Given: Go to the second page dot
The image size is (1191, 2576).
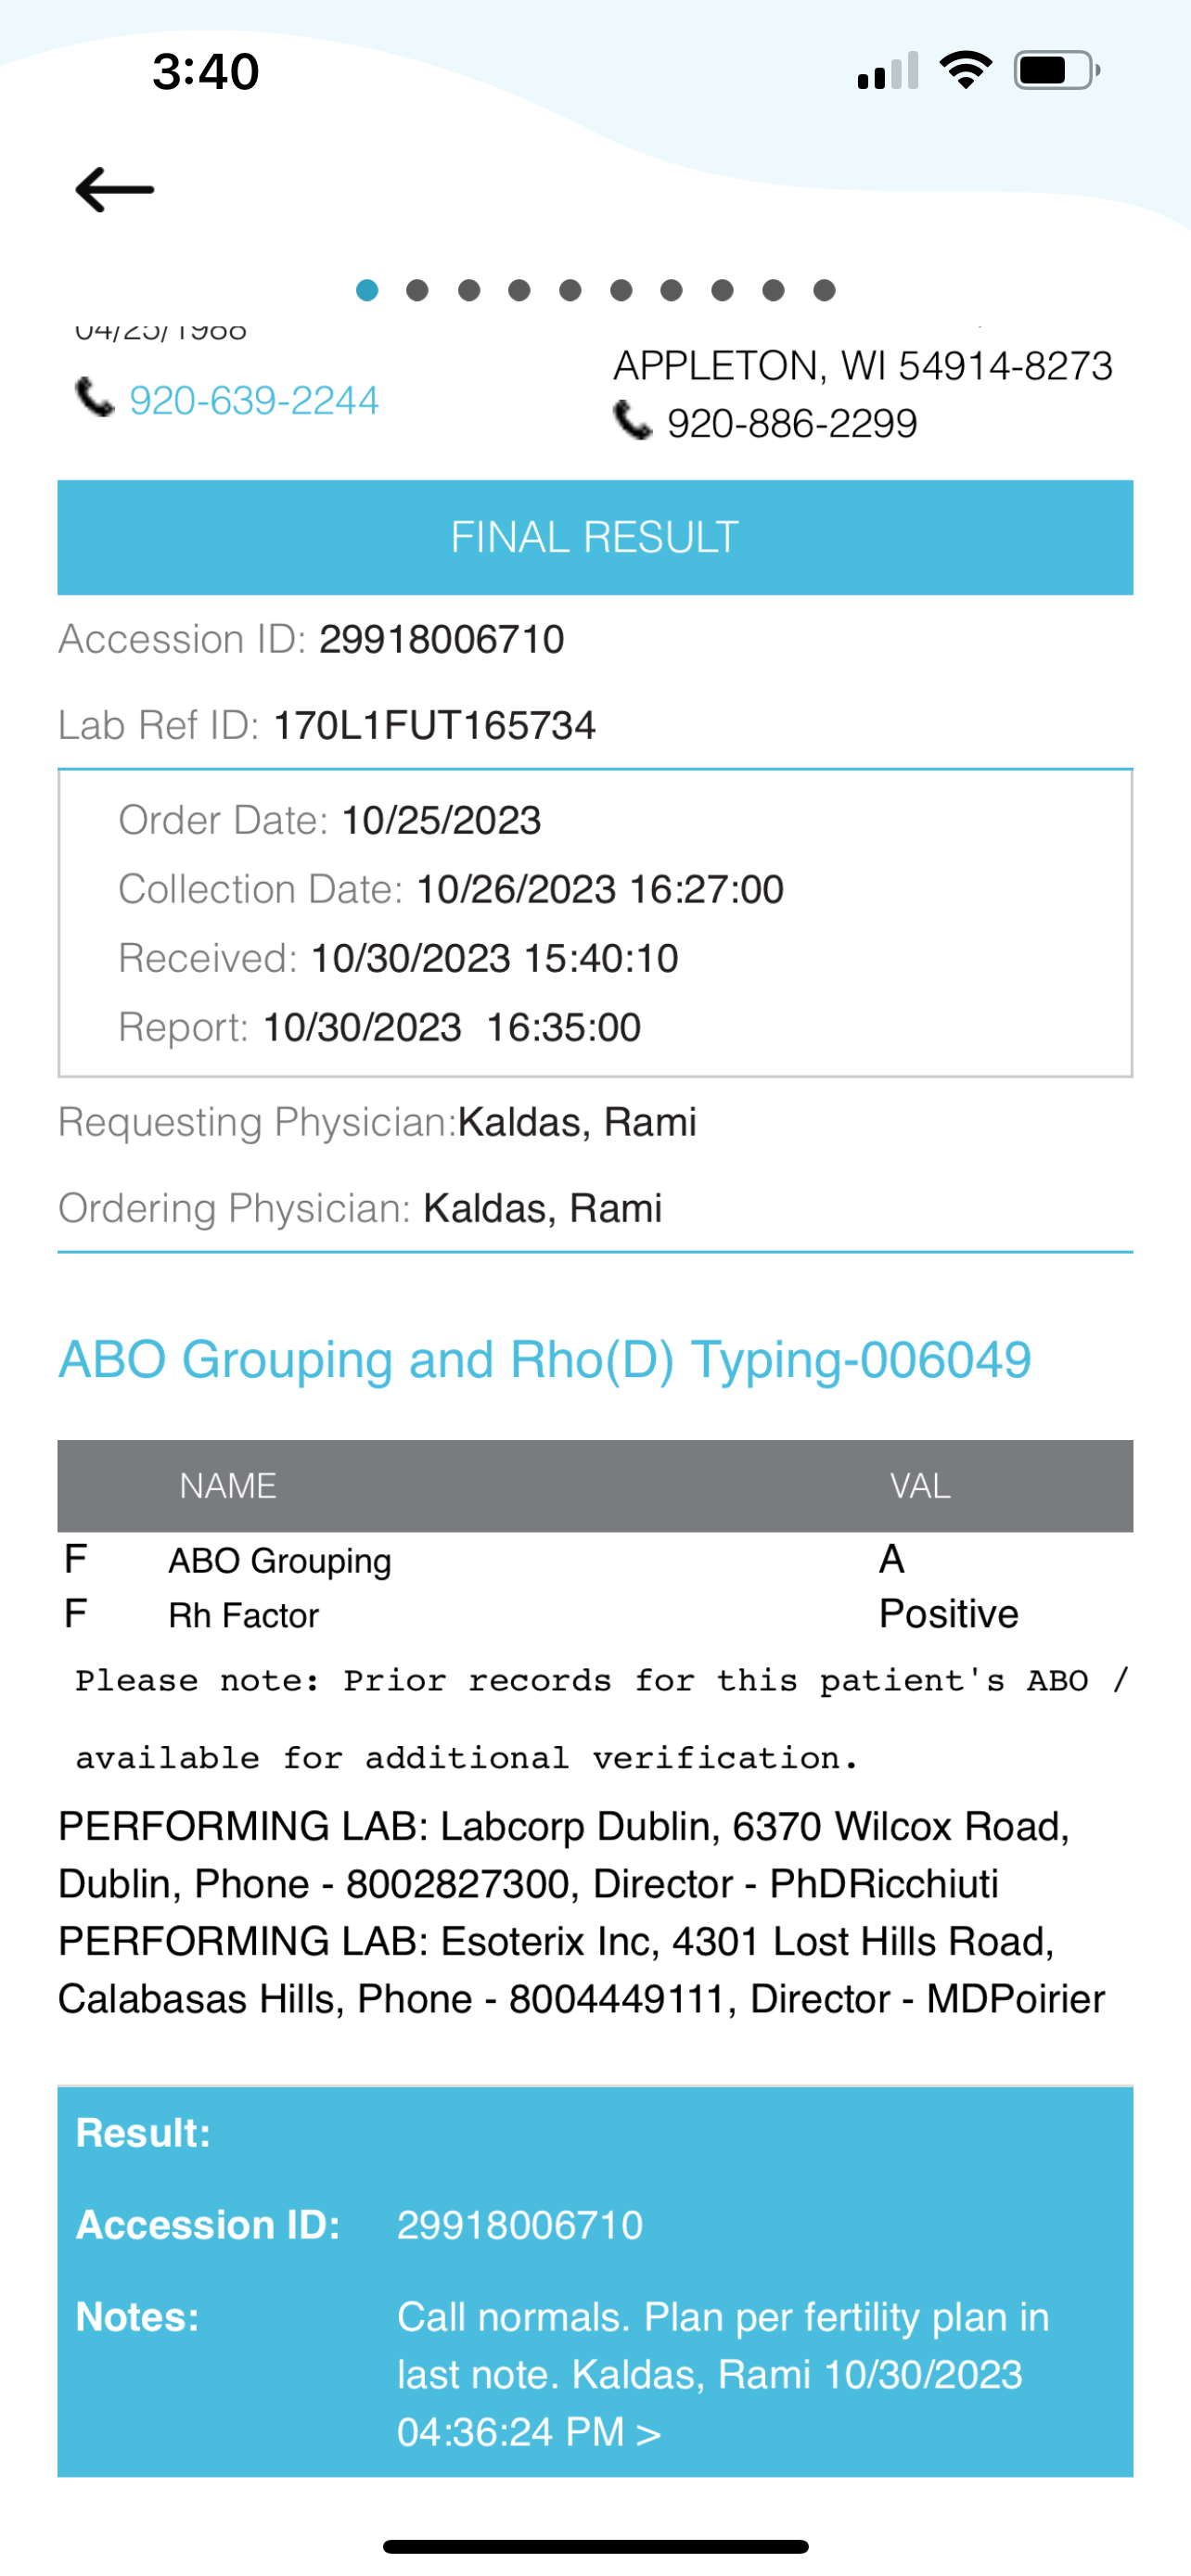Looking at the screenshot, I should (x=418, y=290).
